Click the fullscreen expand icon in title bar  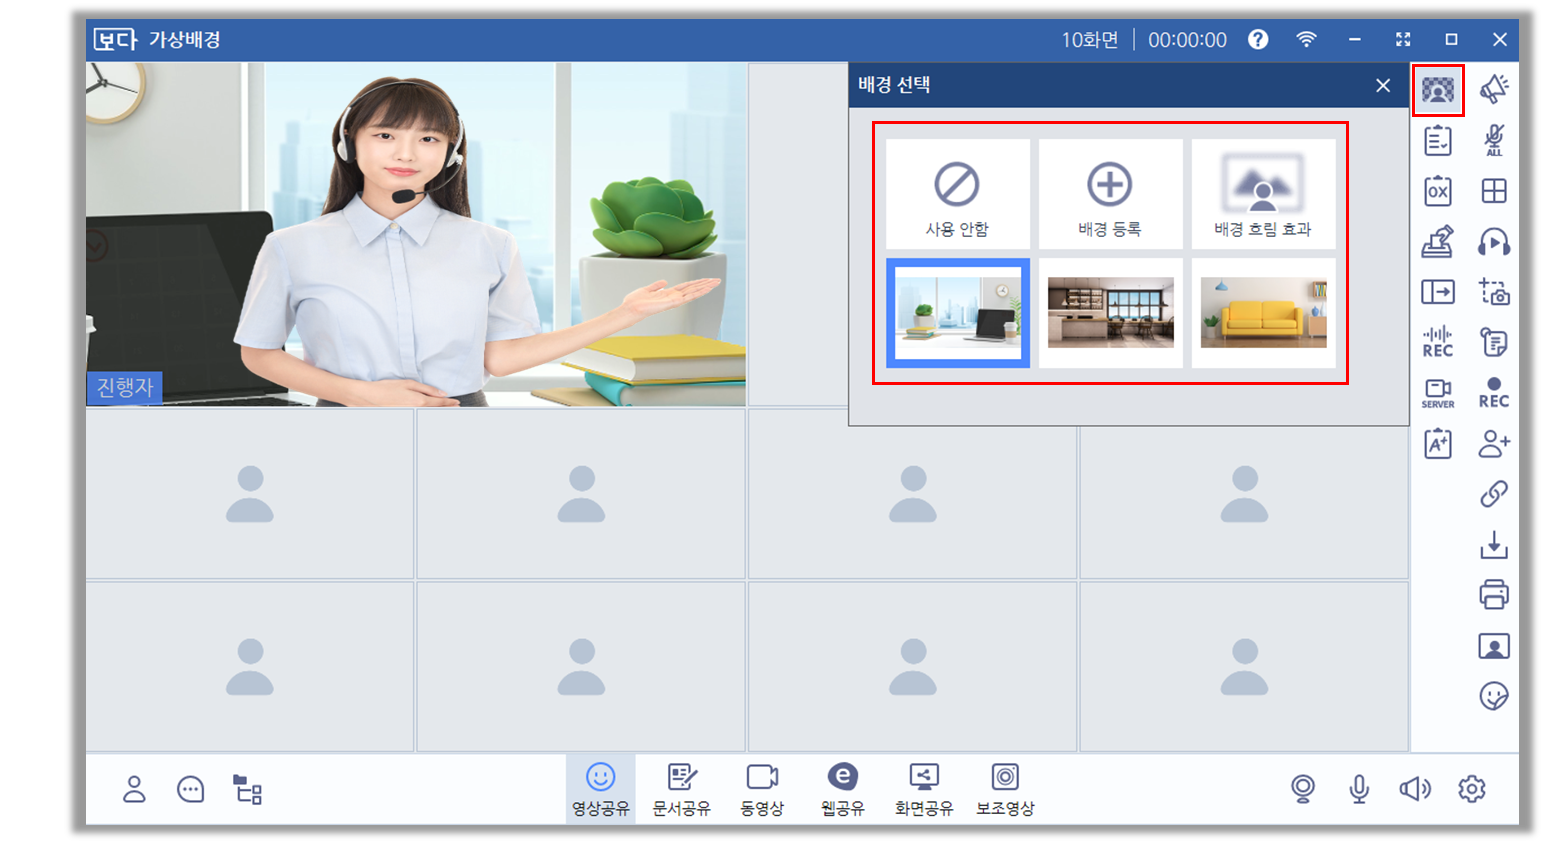[x=1403, y=39]
